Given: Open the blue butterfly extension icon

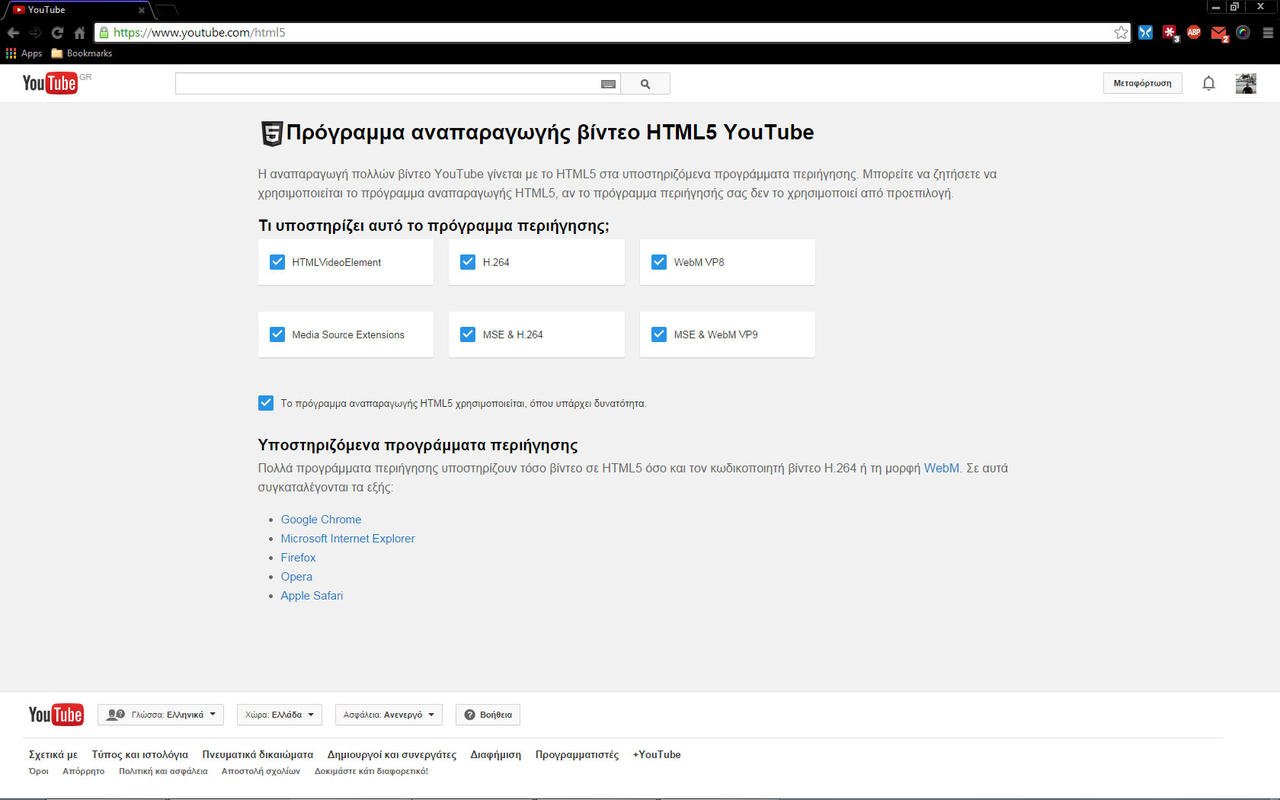Looking at the screenshot, I should [1145, 32].
